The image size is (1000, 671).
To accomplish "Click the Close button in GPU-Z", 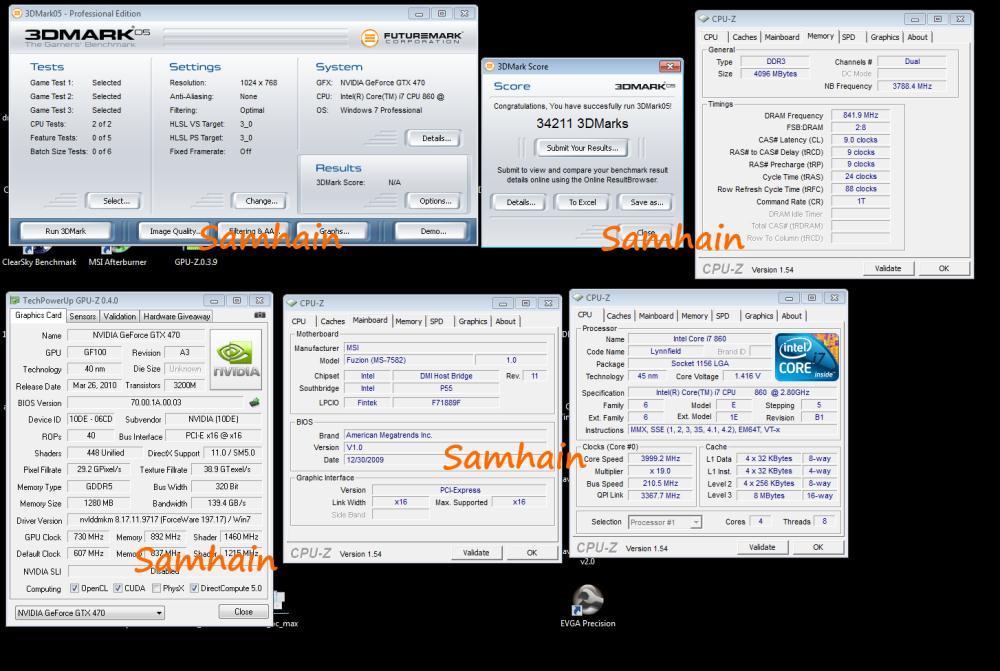I will 243,612.
